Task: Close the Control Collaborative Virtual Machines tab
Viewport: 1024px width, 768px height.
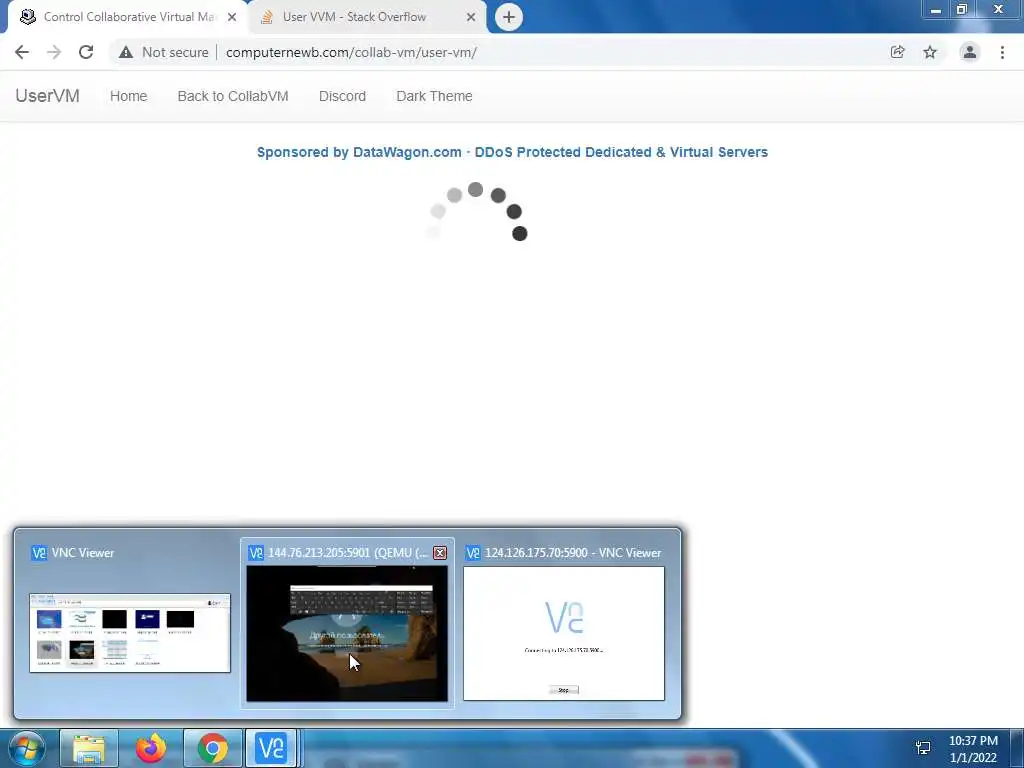Action: click(x=232, y=17)
